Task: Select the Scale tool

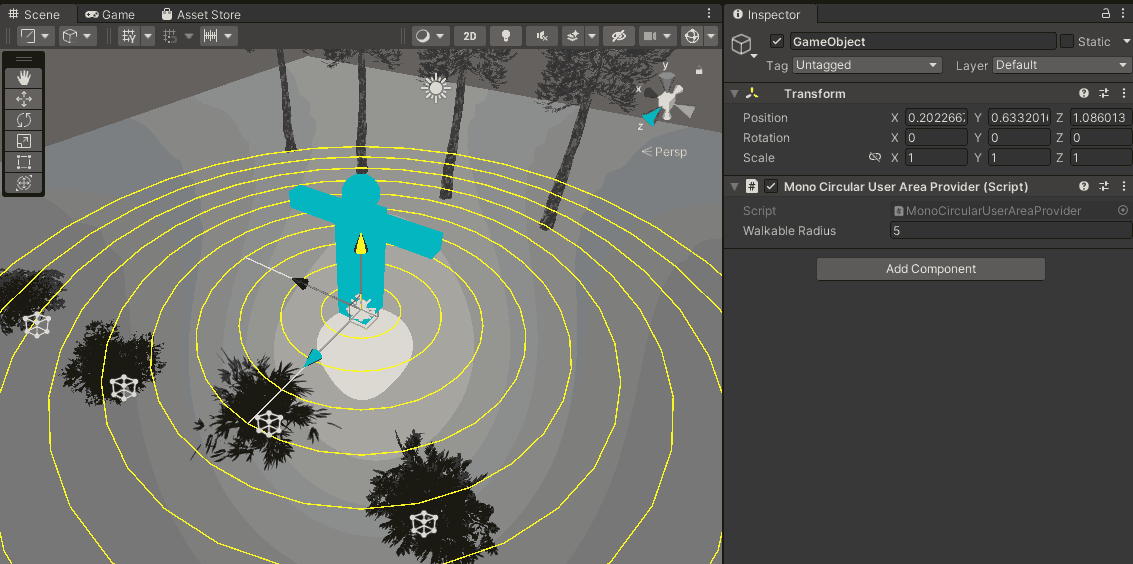Action: (24, 141)
